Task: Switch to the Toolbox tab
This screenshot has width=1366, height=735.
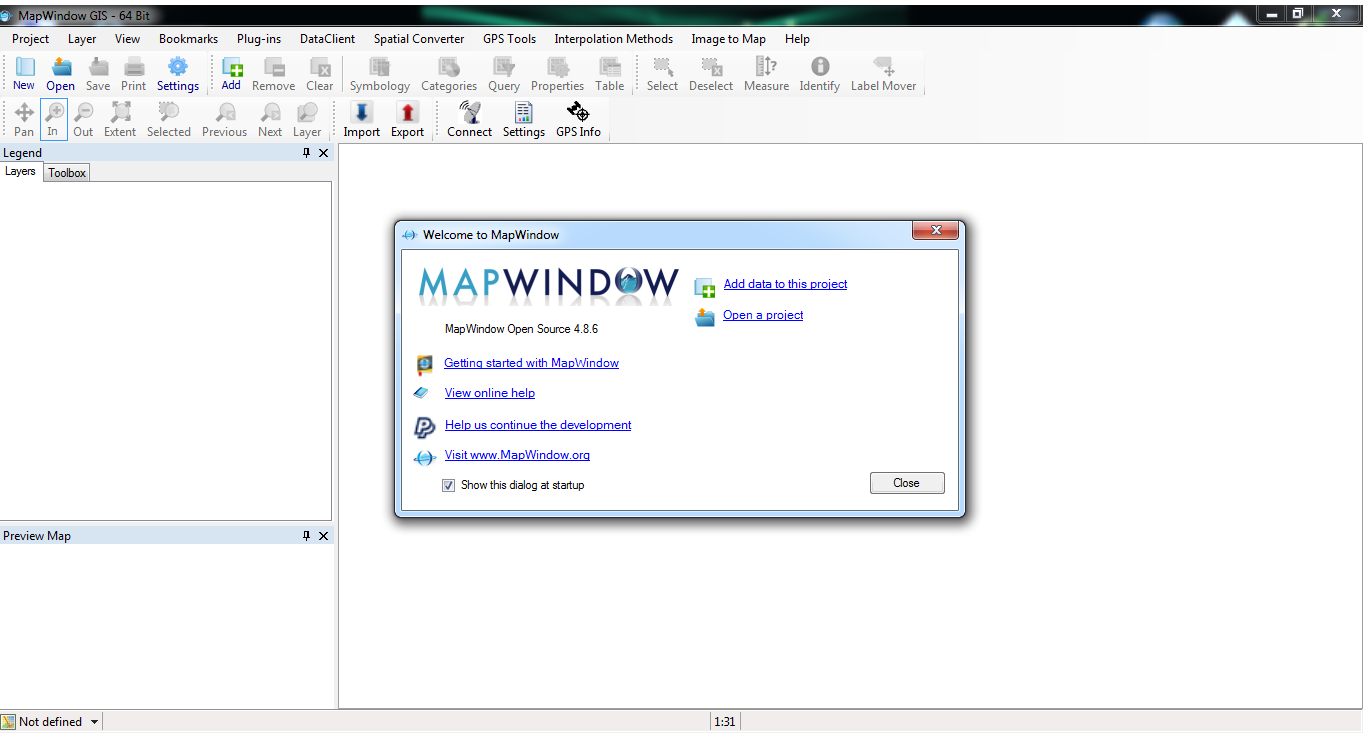Action: (66, 172)
